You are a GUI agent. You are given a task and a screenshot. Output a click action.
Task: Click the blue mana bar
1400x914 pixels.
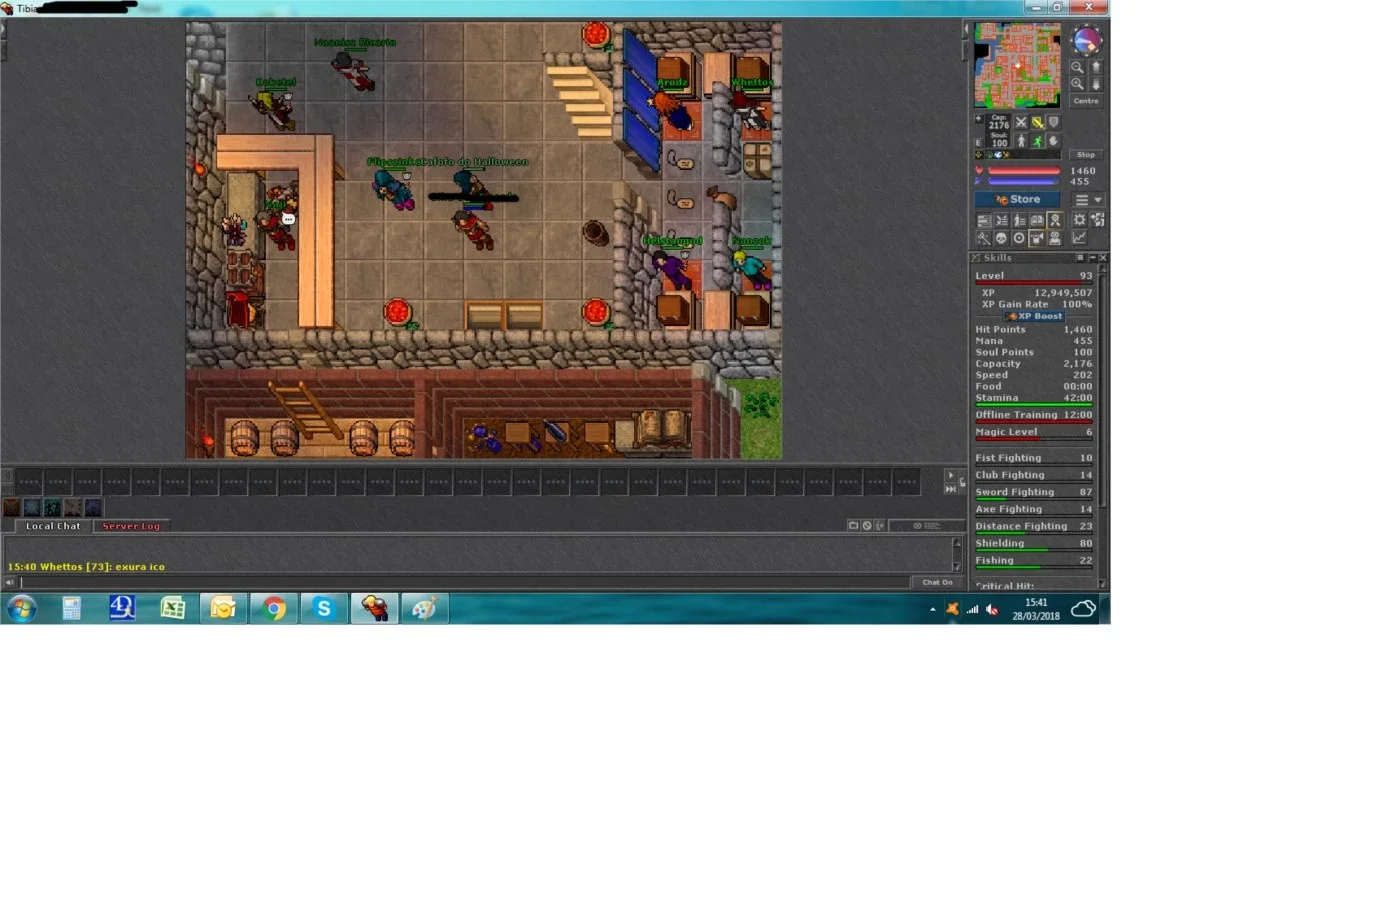point(1024,181)
